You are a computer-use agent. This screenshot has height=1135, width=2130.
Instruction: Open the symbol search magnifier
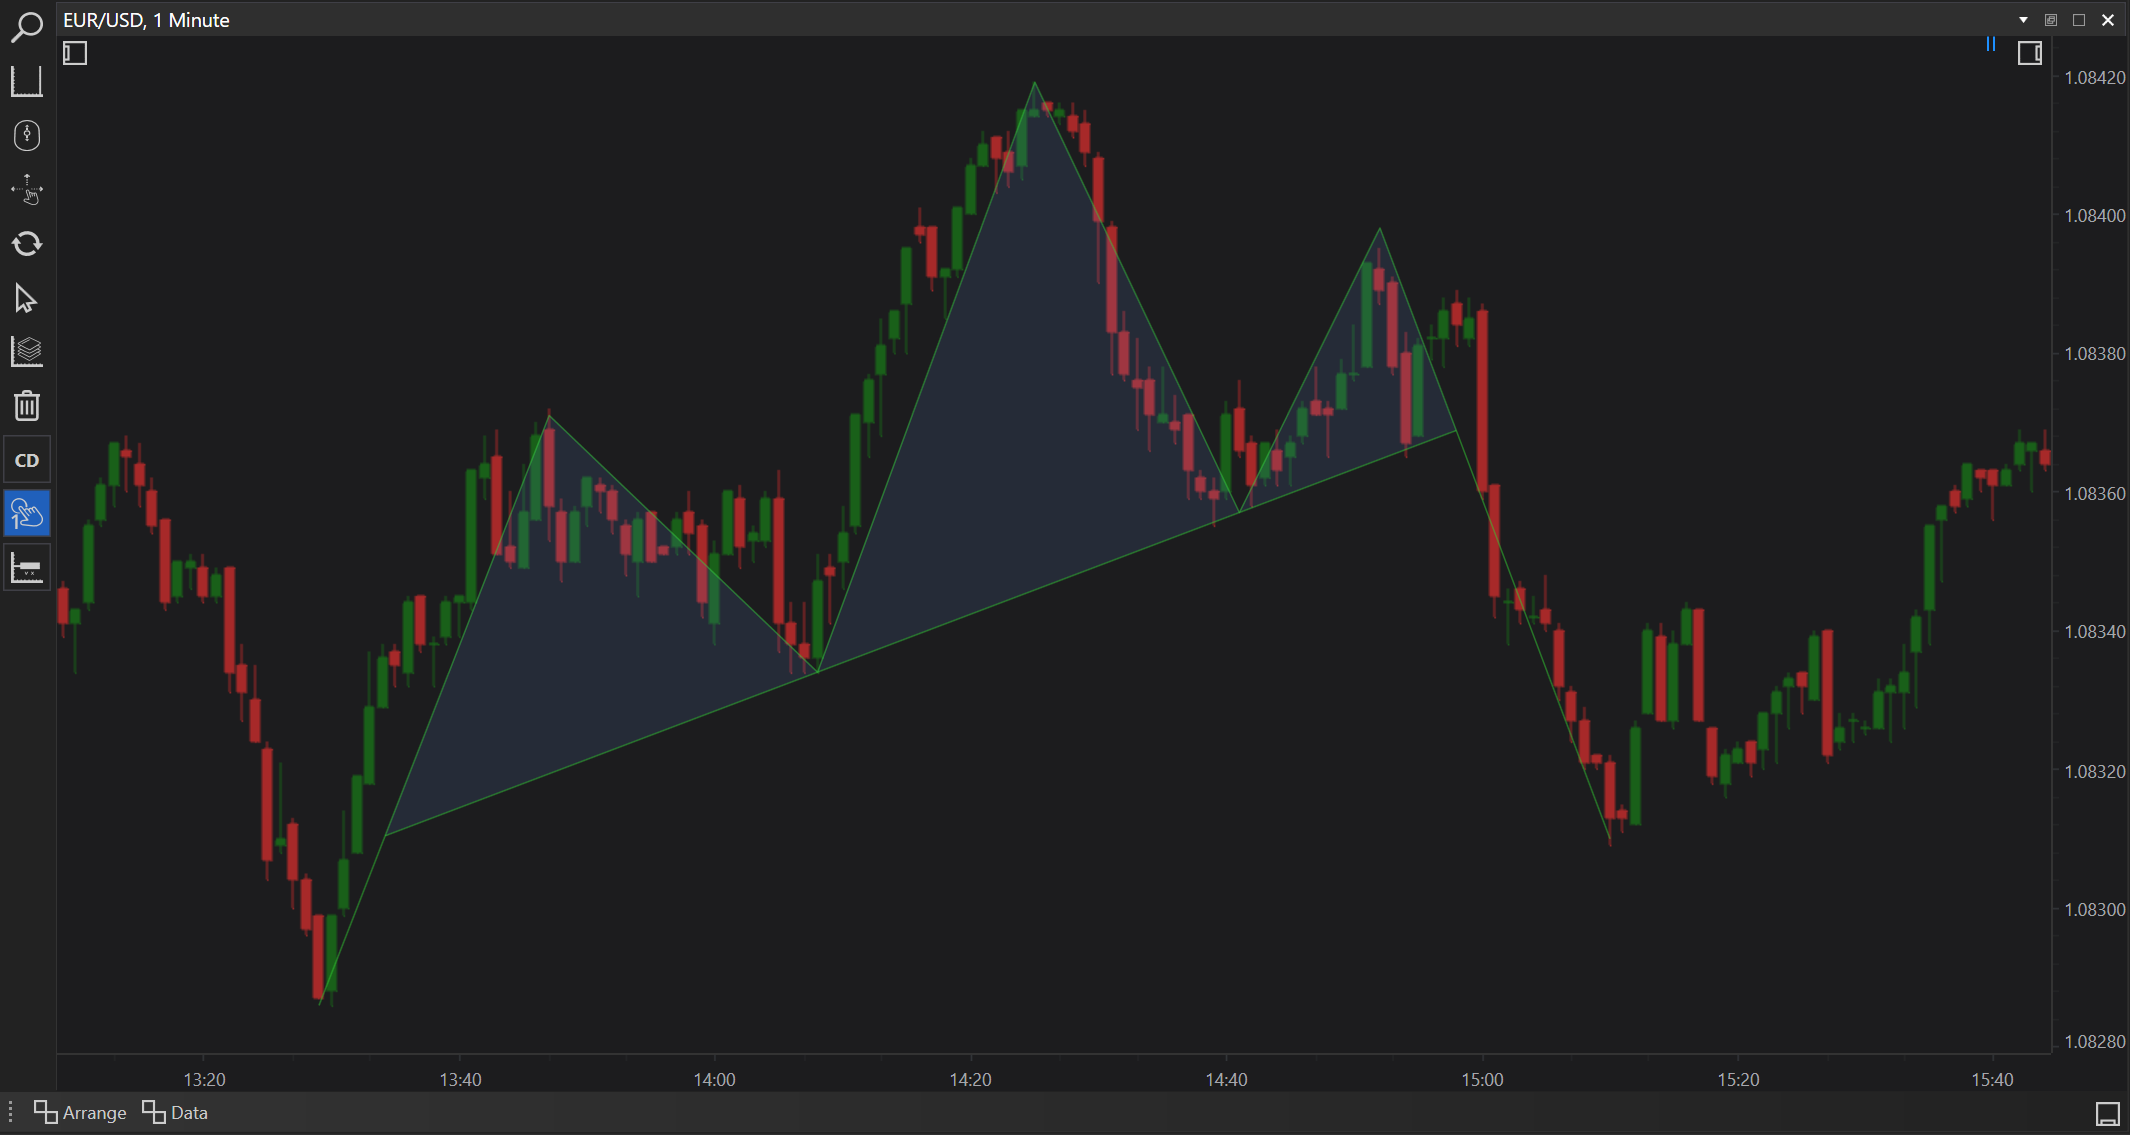coord(27,27)
